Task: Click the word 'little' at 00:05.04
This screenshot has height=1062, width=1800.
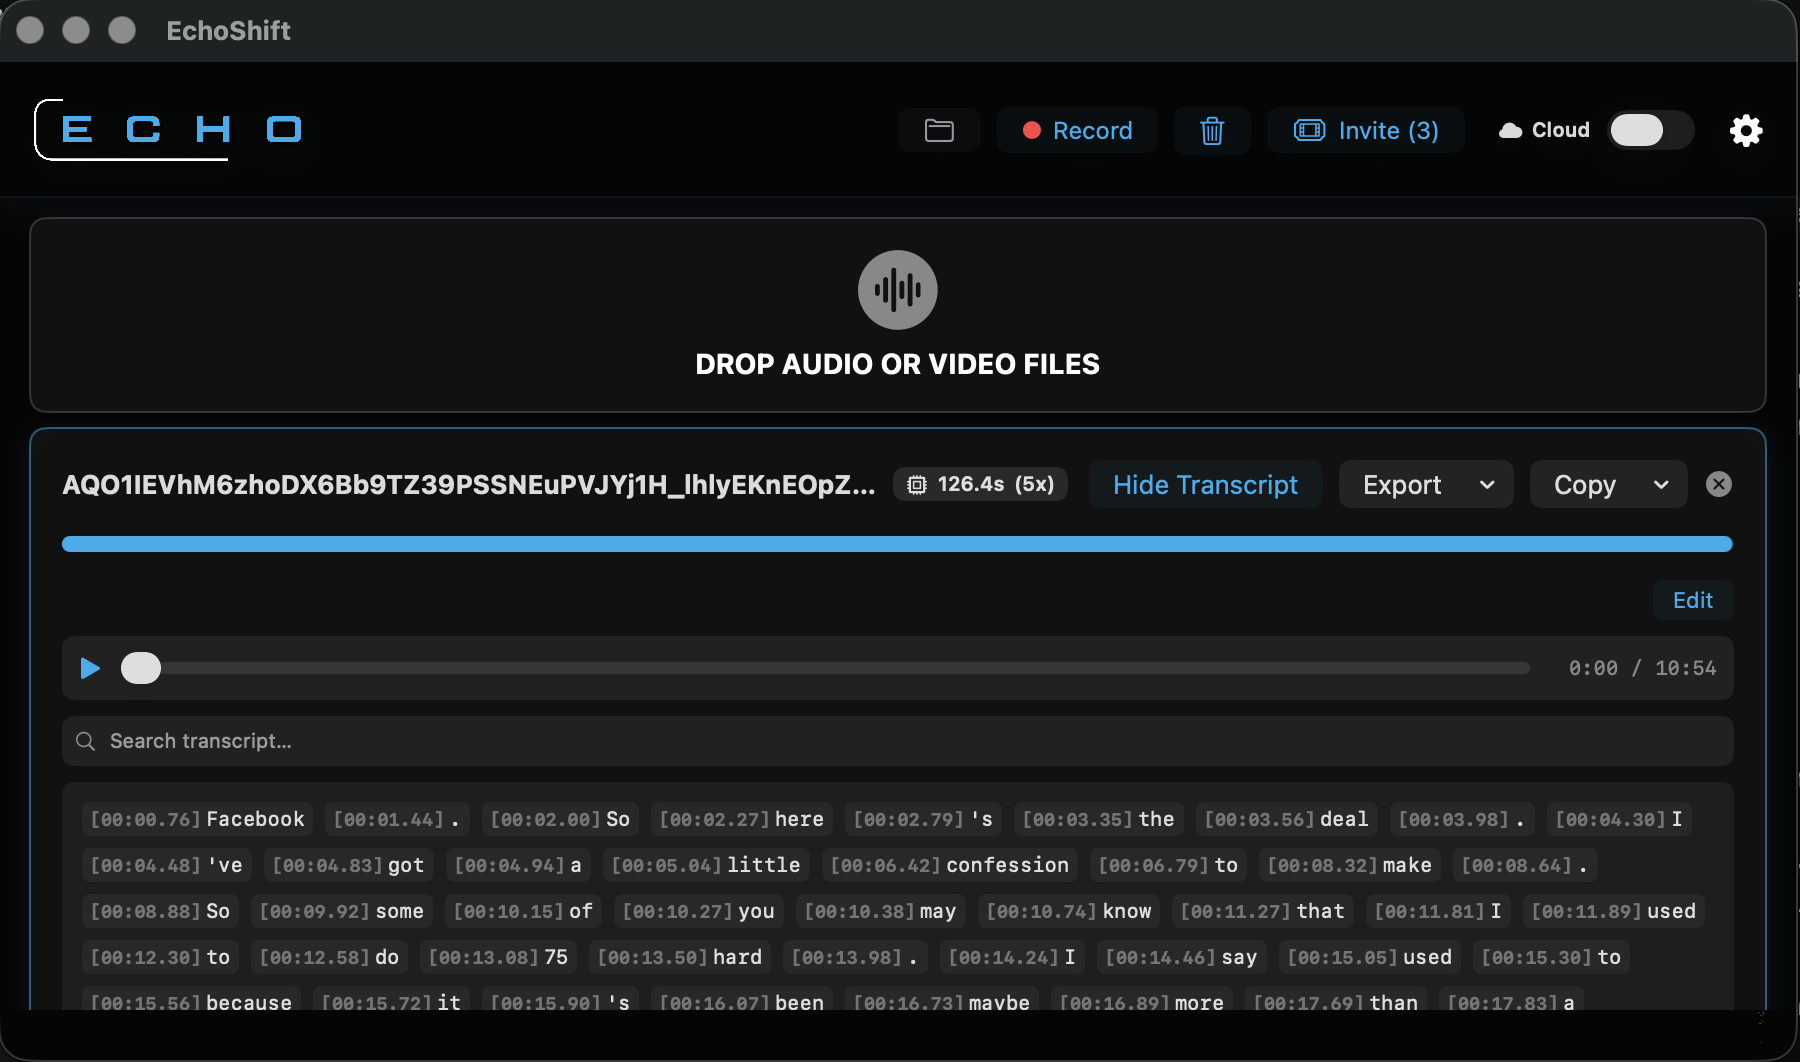Action: [706, 865]
